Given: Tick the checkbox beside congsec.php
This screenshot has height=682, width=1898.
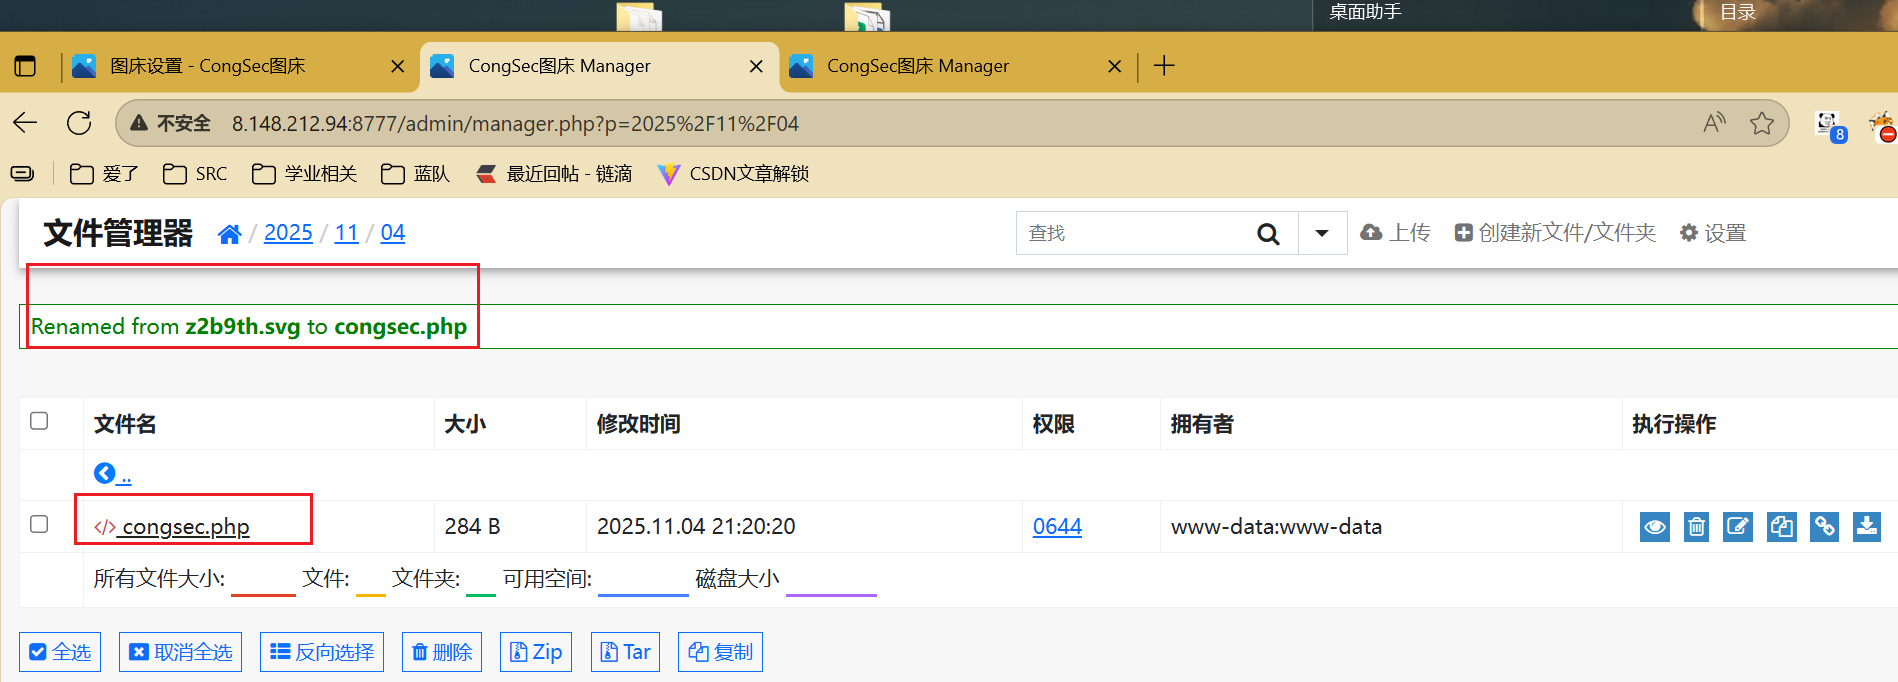Looking at the screenshot, I should click(39, 524).
